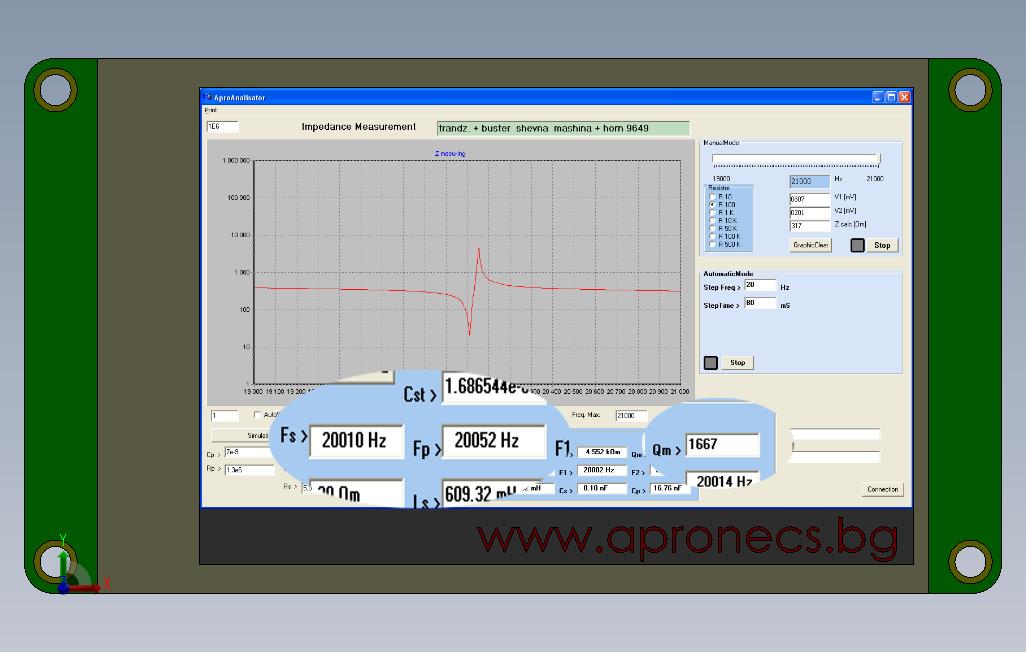Image resolution: width=1026 pixels, height=652 pixels.
Task: Click the Step Freq input field
Action: pyautogui.click(x=760, y=285)
